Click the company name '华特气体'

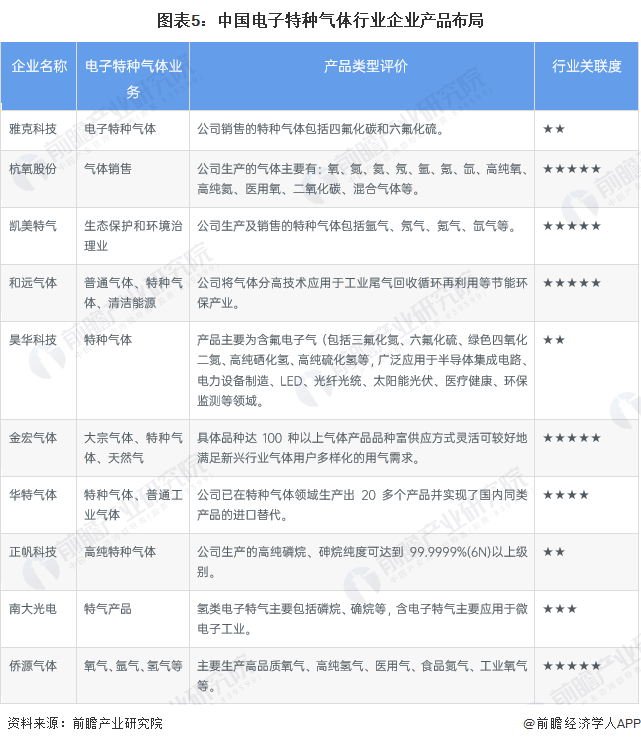(33, 495)
